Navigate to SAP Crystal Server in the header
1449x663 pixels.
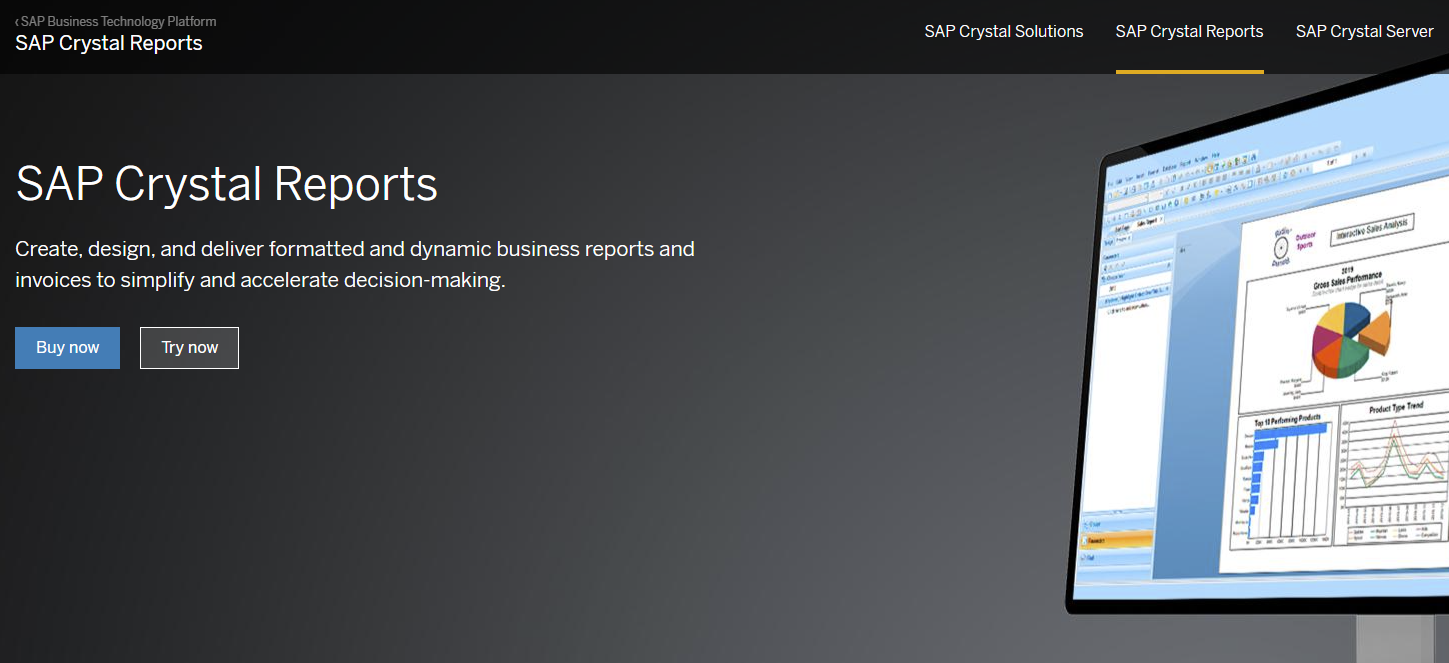click(x=1365, y=31)
